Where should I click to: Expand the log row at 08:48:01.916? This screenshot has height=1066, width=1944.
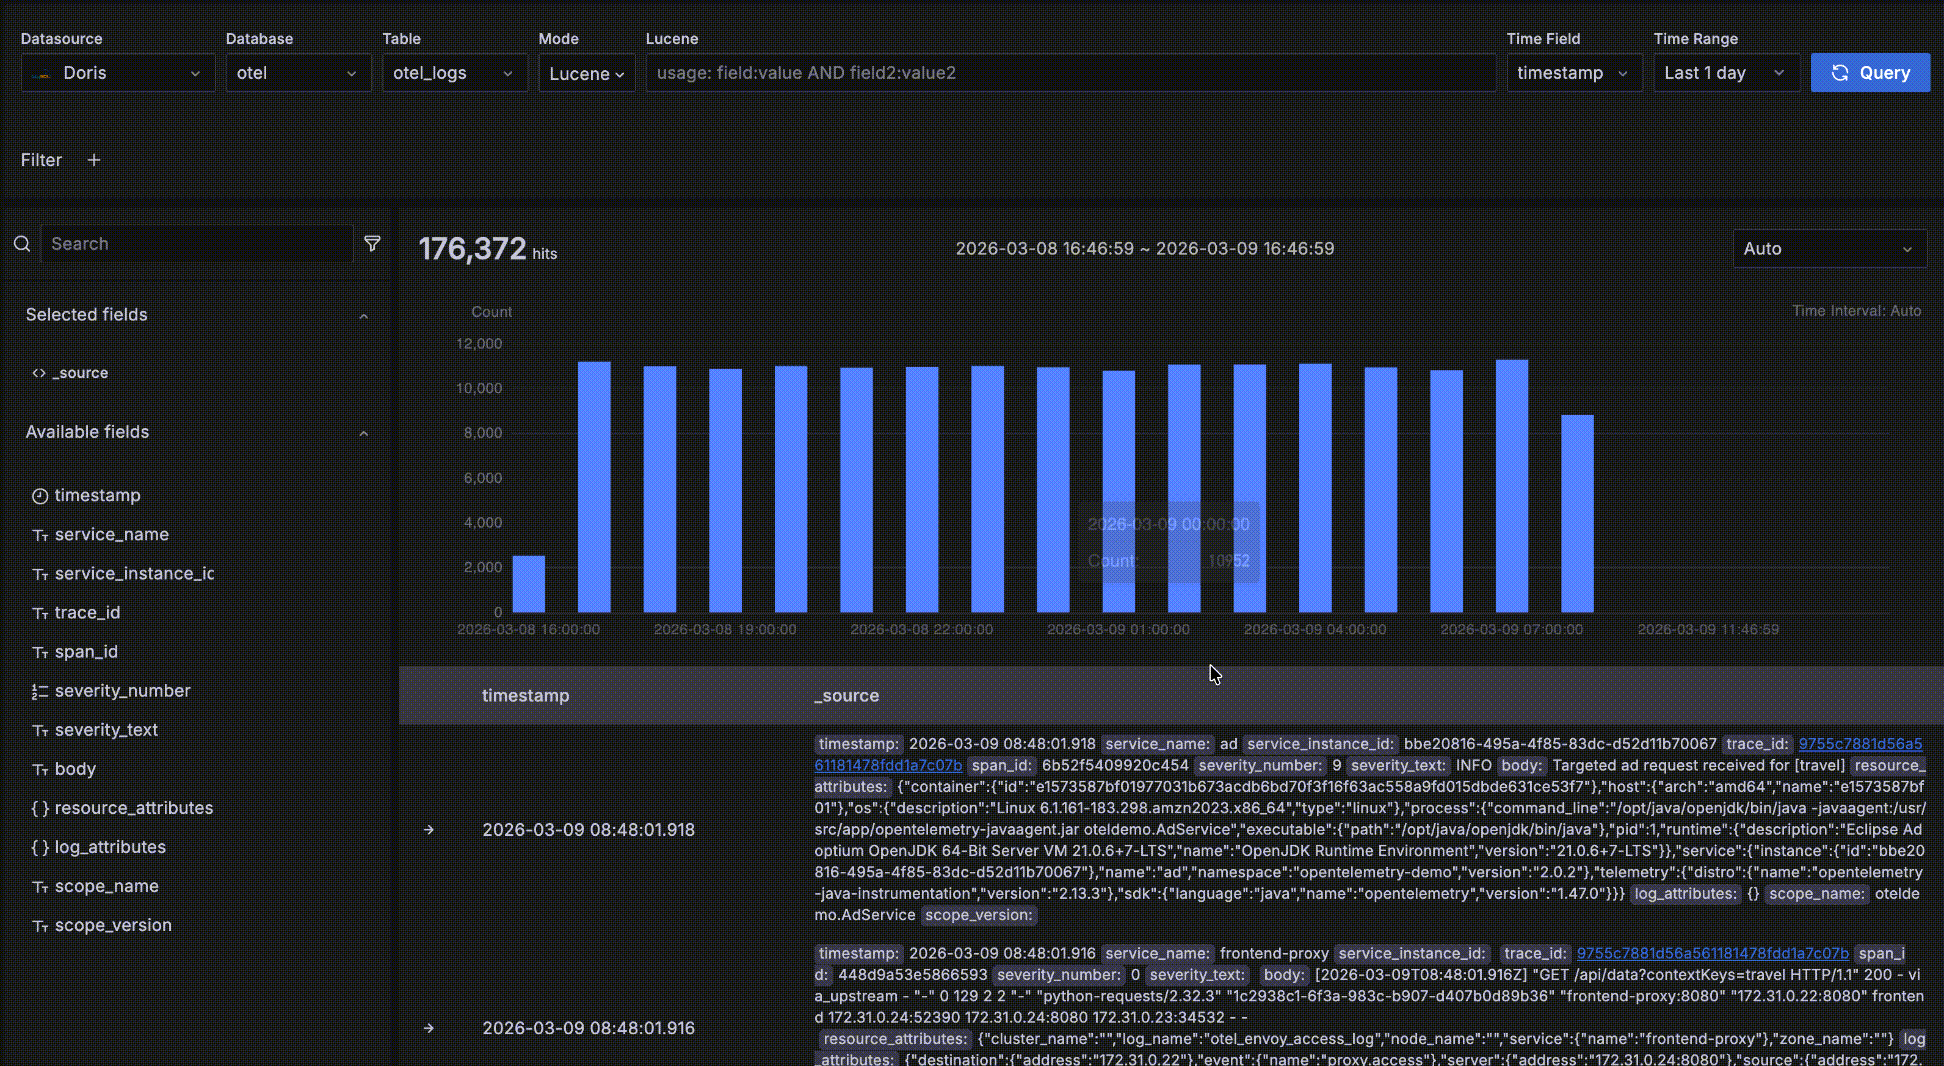tap(429, 1028)
